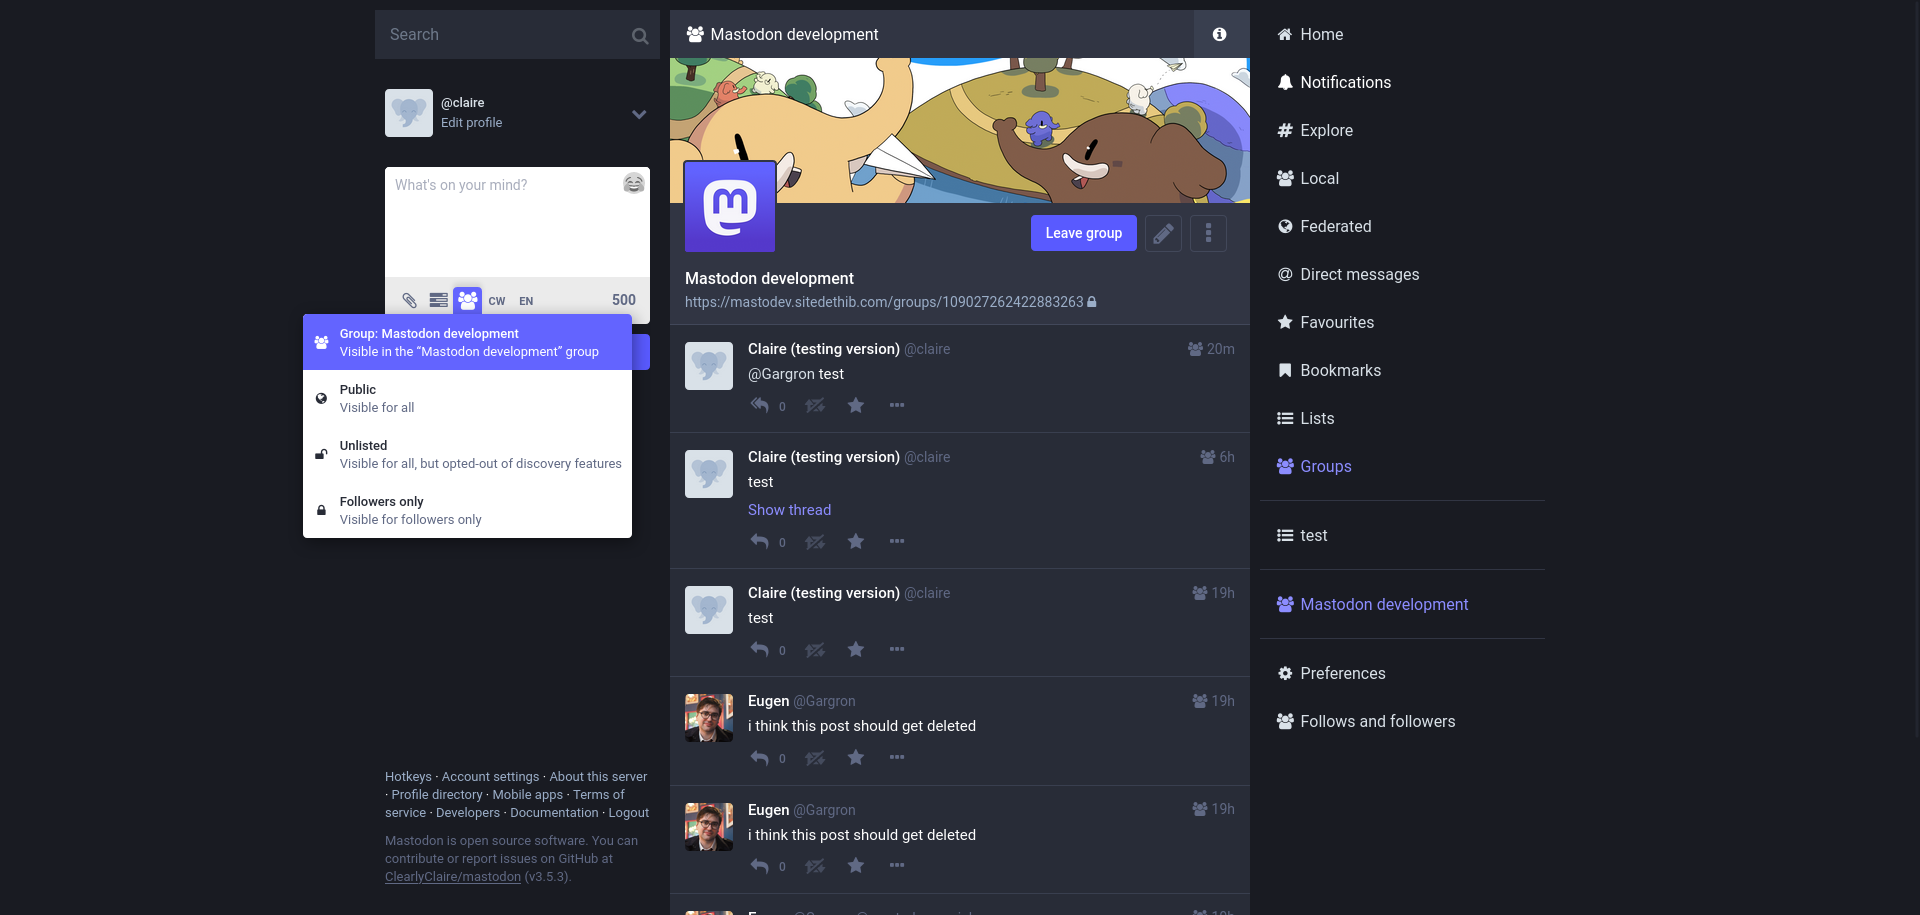
Task: Click the search magnifier icon
Action: (x=640, y=36)
